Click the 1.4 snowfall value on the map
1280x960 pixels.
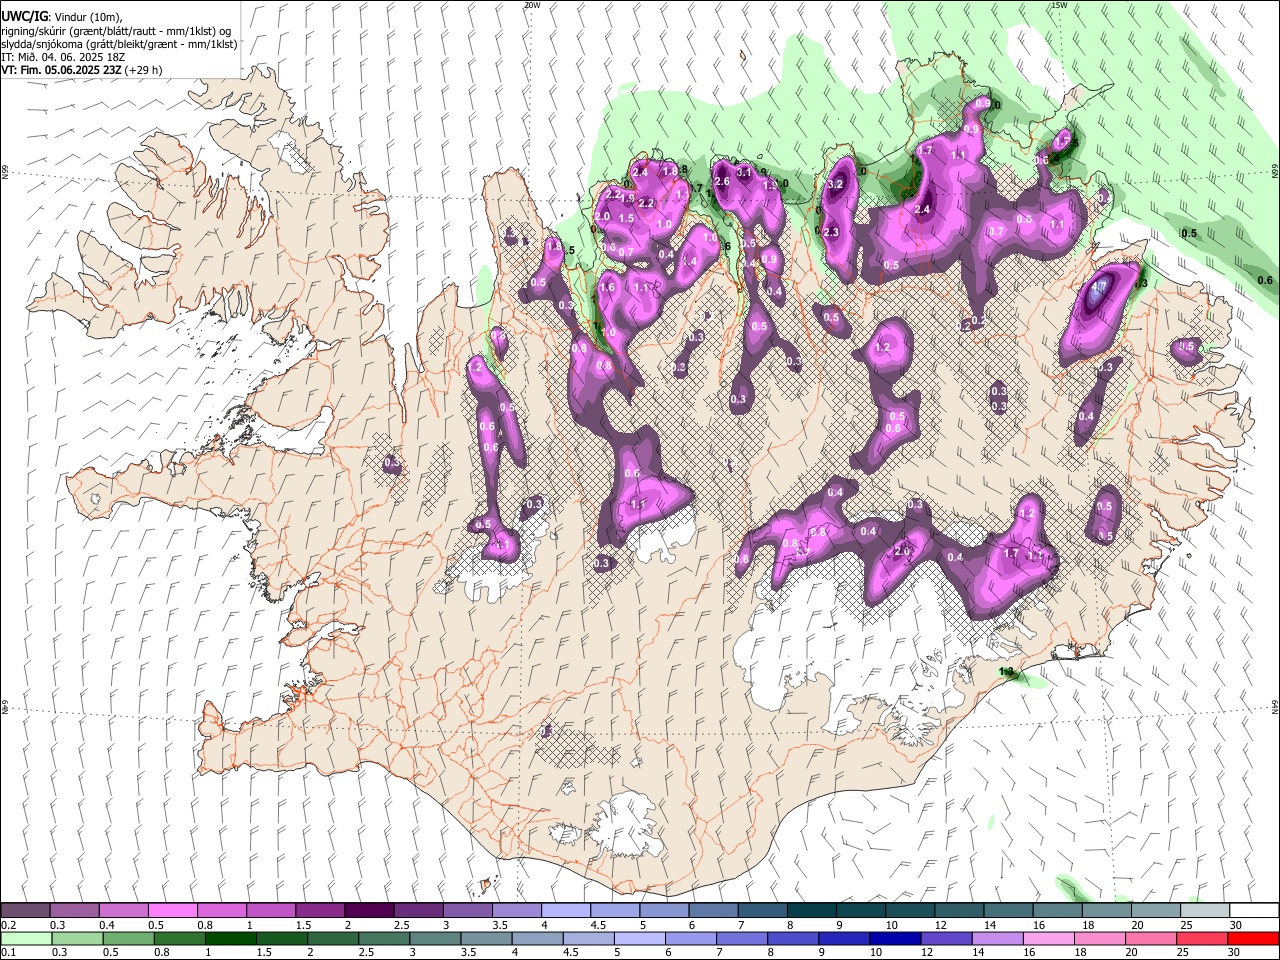point(688,262)
